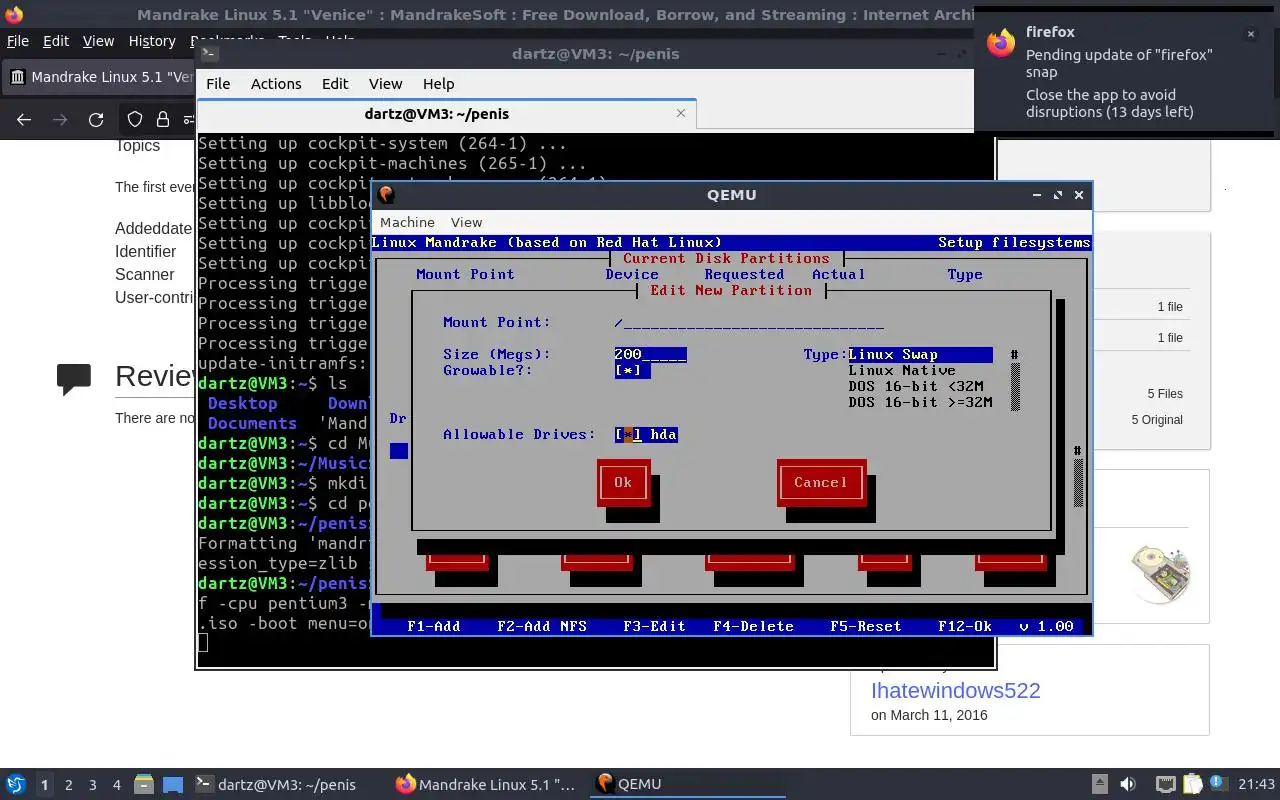This screenshot has width=1280, height=800.
Task: Switch to workspace 2
Action: click(69, 784)
